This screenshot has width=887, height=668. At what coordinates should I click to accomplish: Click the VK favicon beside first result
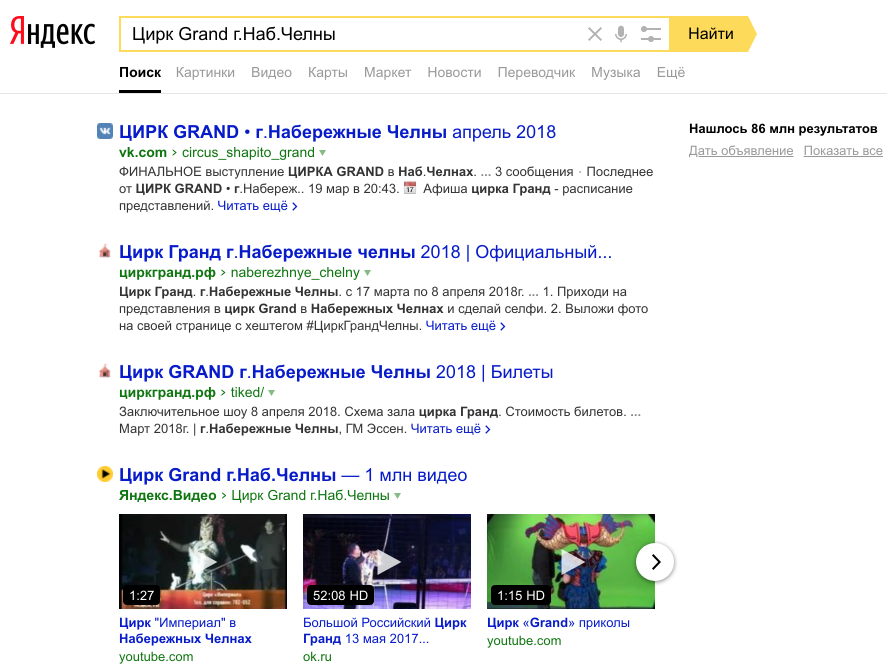point(104,132)
